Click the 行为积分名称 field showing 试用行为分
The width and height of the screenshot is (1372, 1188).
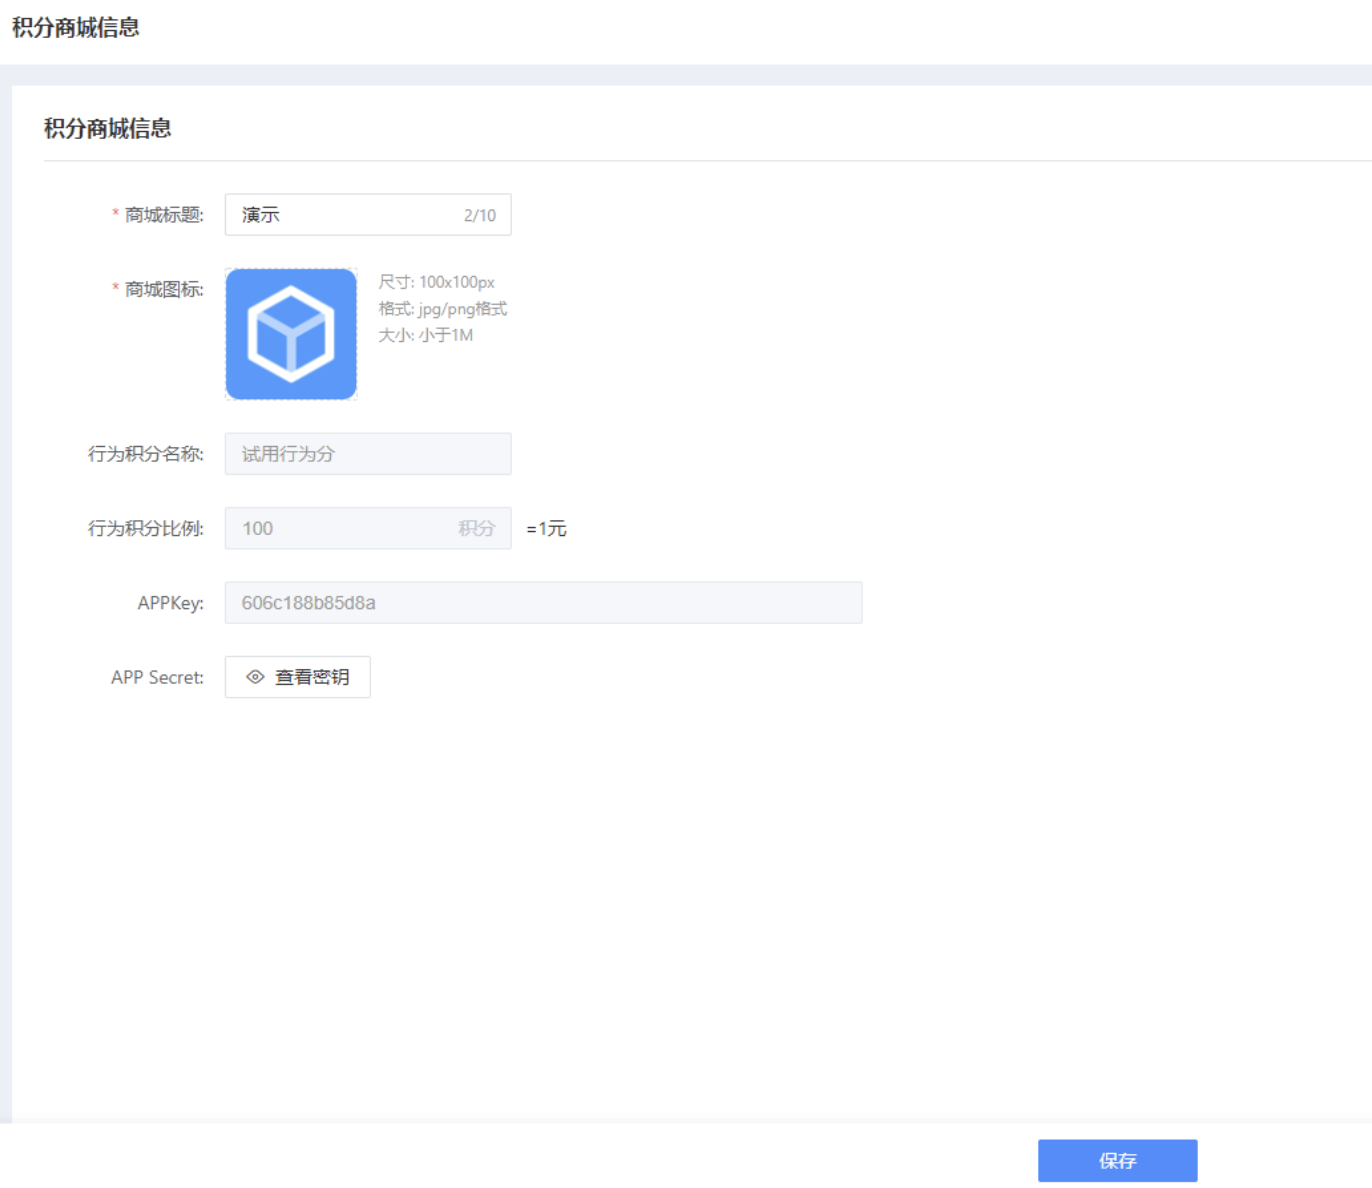[367, 454]
